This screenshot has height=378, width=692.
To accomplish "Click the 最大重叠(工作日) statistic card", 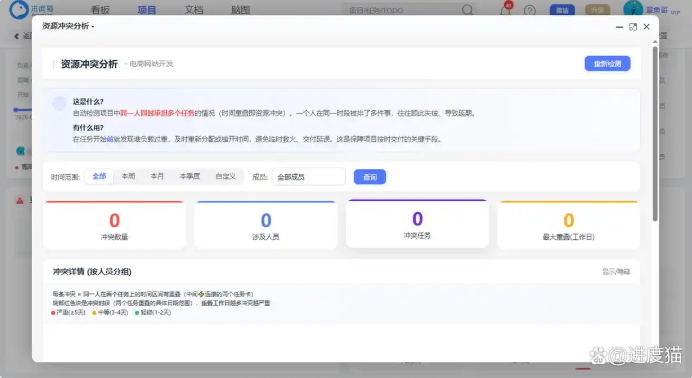I will pyautogui.click(x=568, y=225).
